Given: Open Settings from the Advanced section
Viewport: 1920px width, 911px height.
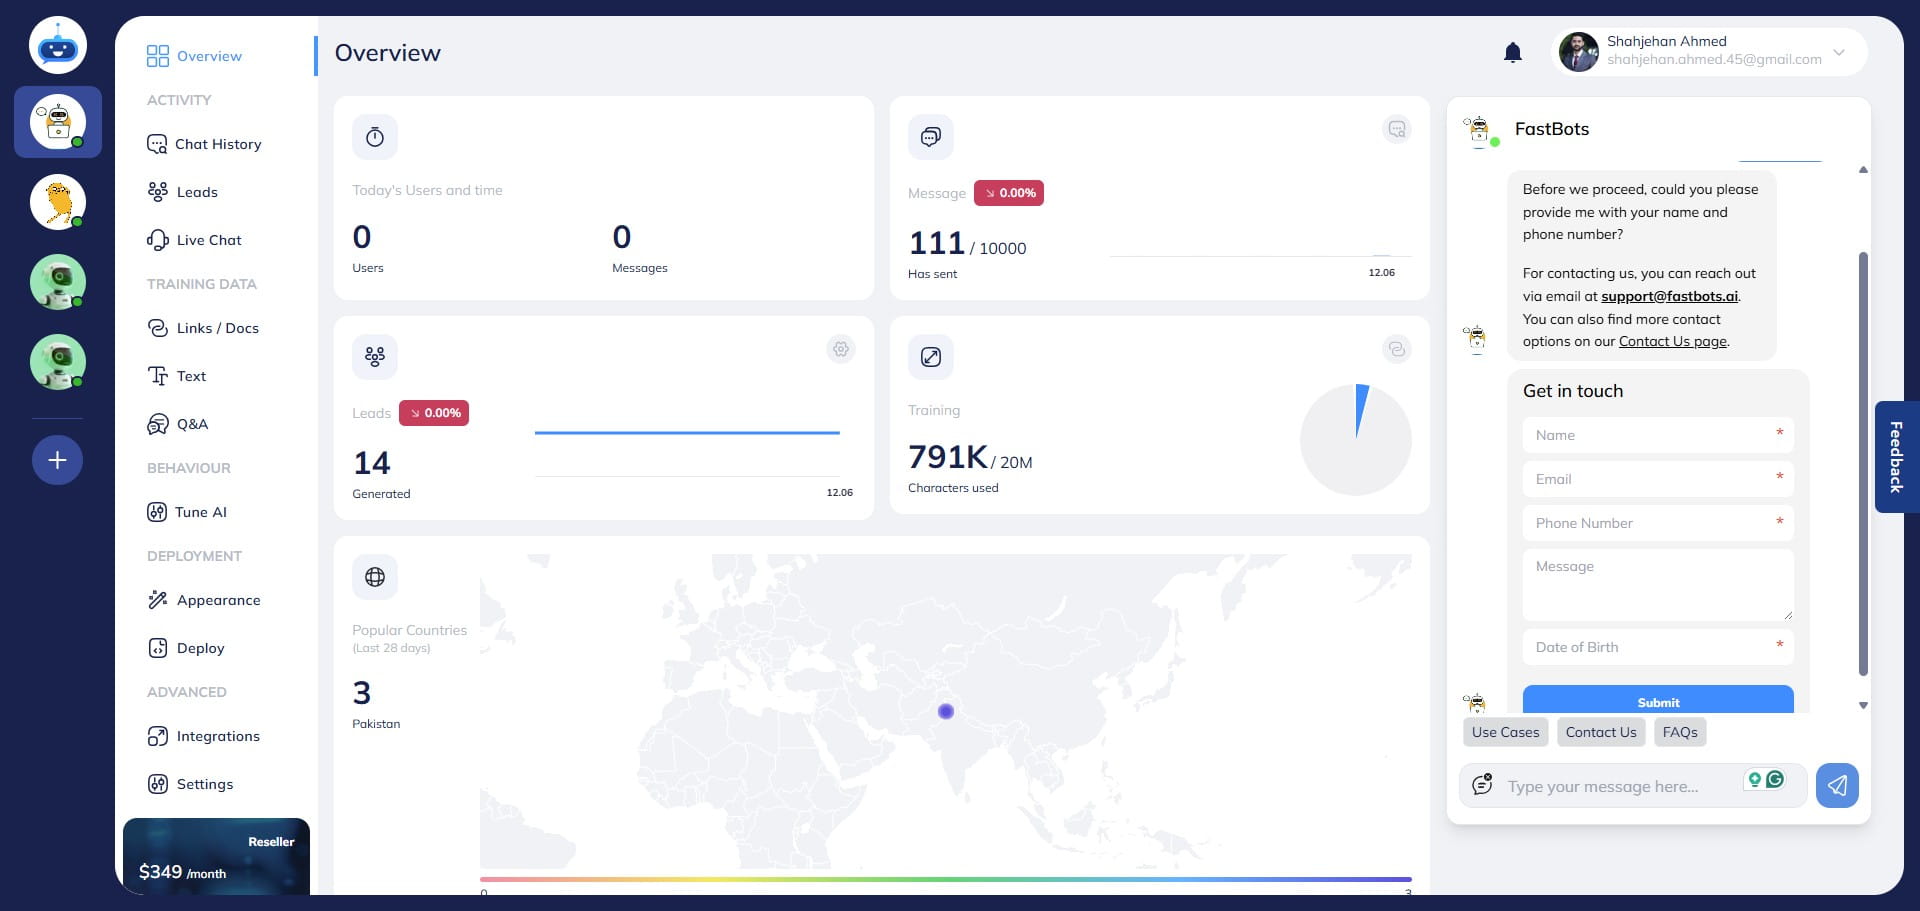Looking at the screenshot, I should tap(204, 784).
